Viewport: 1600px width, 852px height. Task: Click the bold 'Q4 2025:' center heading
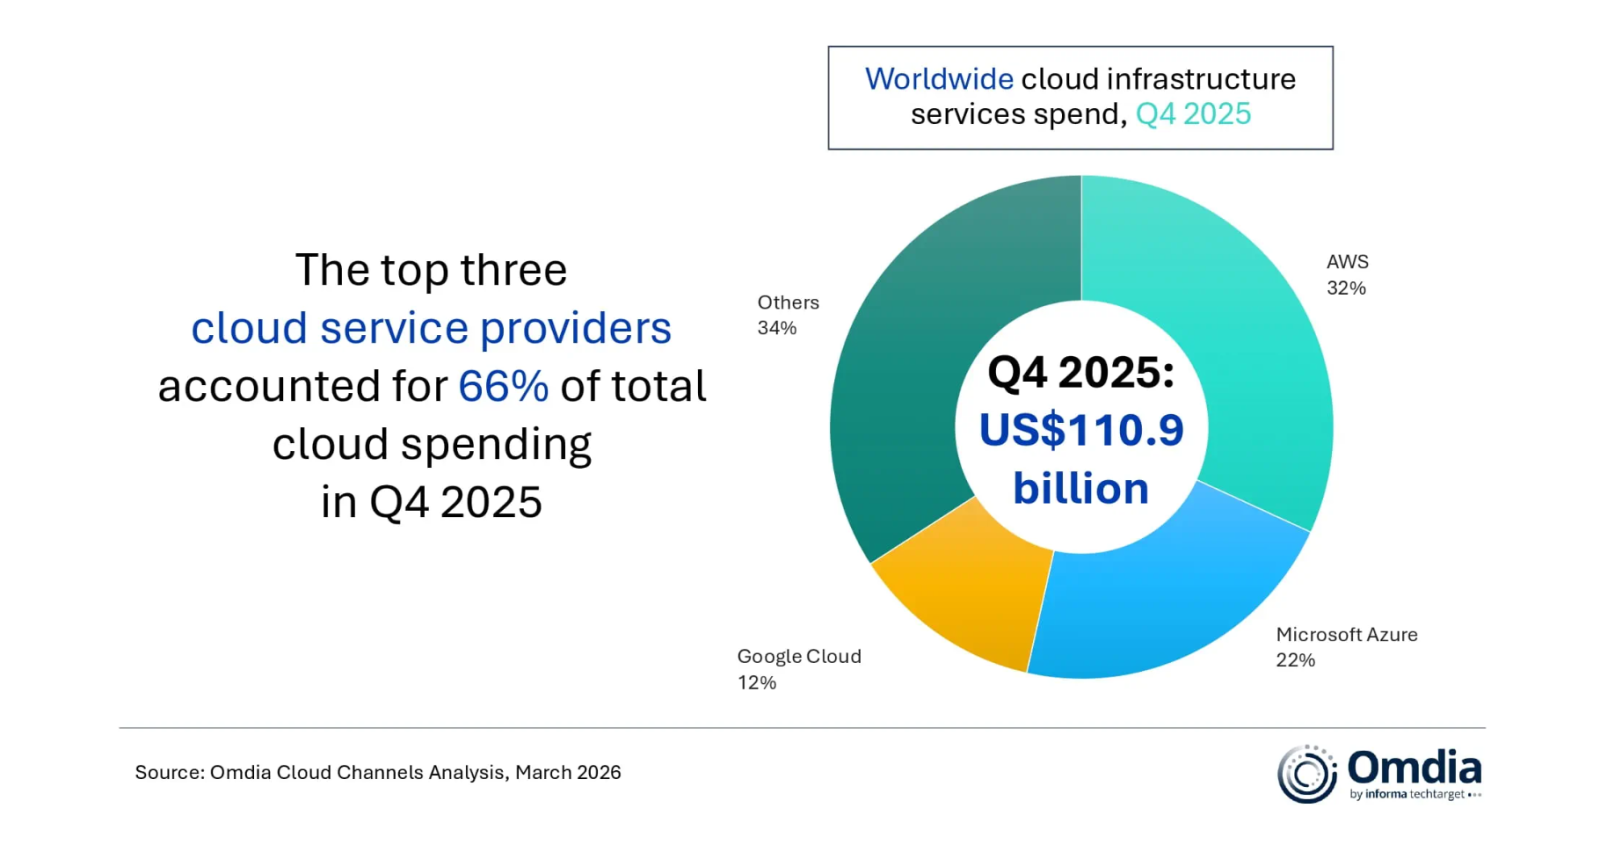coord(1081,373)
